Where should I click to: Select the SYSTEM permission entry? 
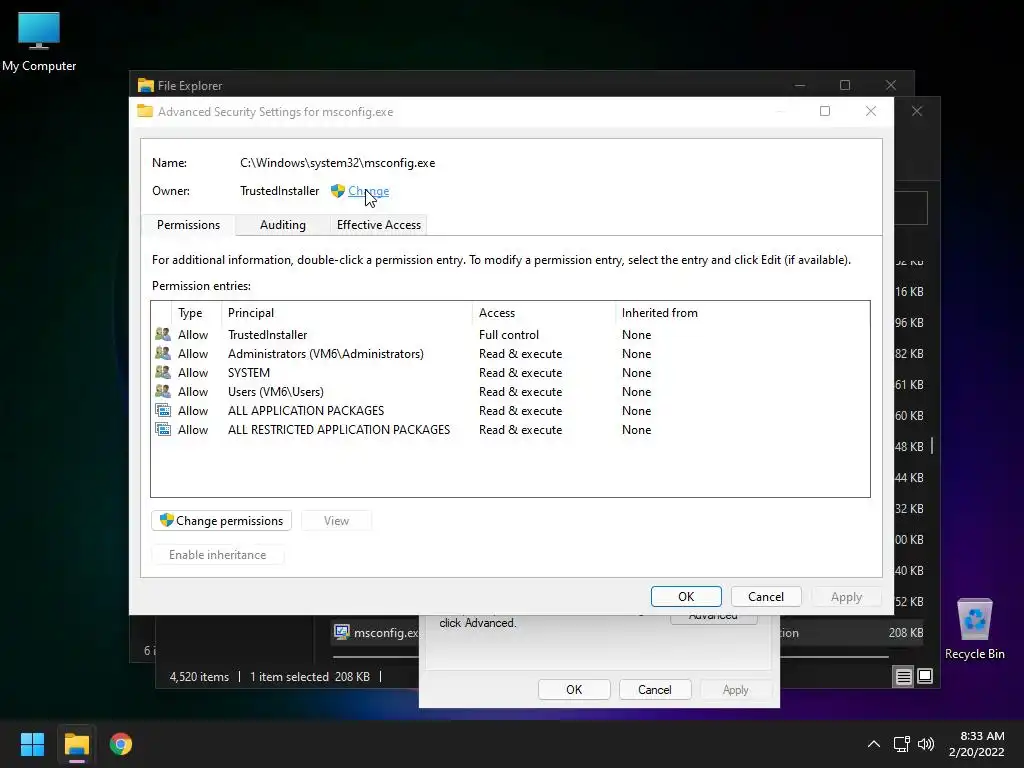point(510,372)
